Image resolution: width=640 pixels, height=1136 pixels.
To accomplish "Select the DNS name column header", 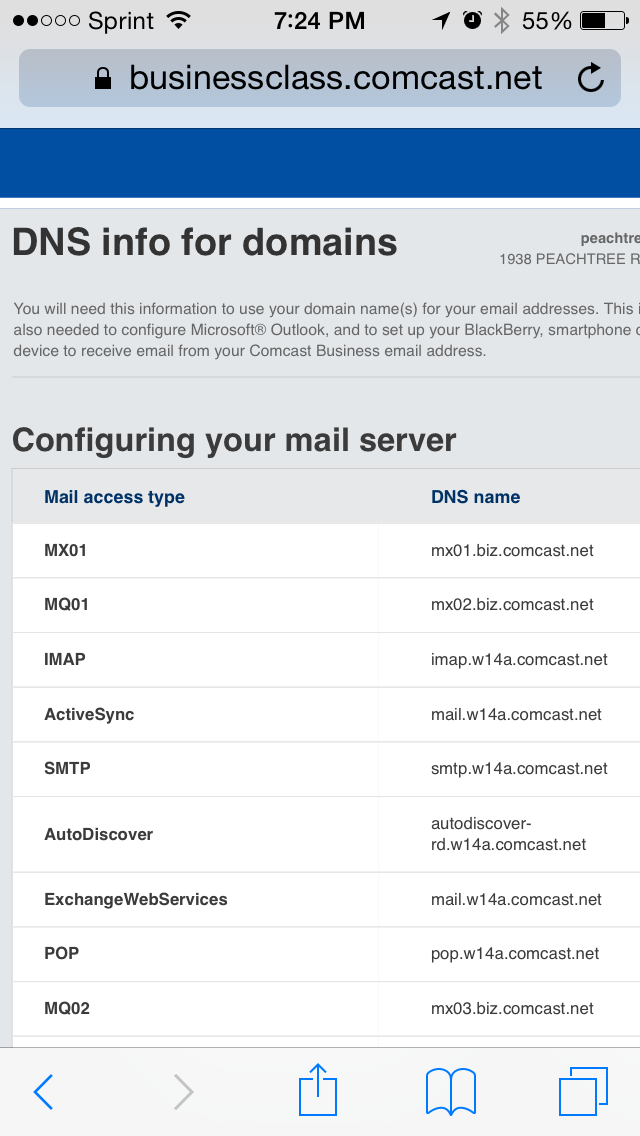I will tap(475, 497).
